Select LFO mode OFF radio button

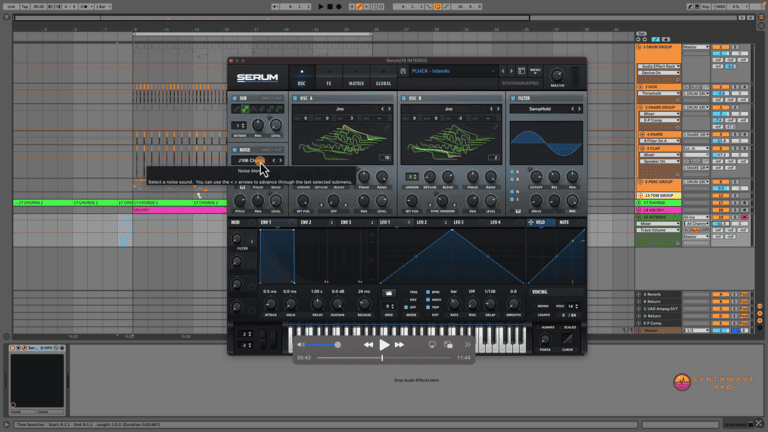(406, 307)
